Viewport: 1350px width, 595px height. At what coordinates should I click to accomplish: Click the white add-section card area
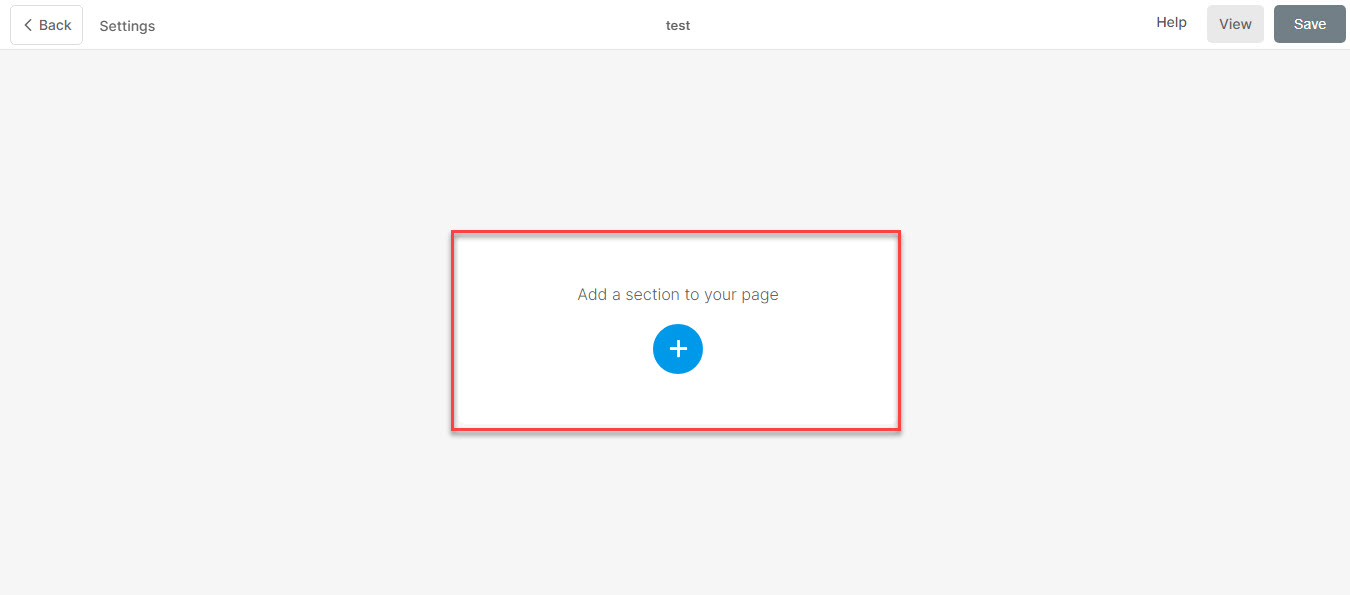point(676,331)
